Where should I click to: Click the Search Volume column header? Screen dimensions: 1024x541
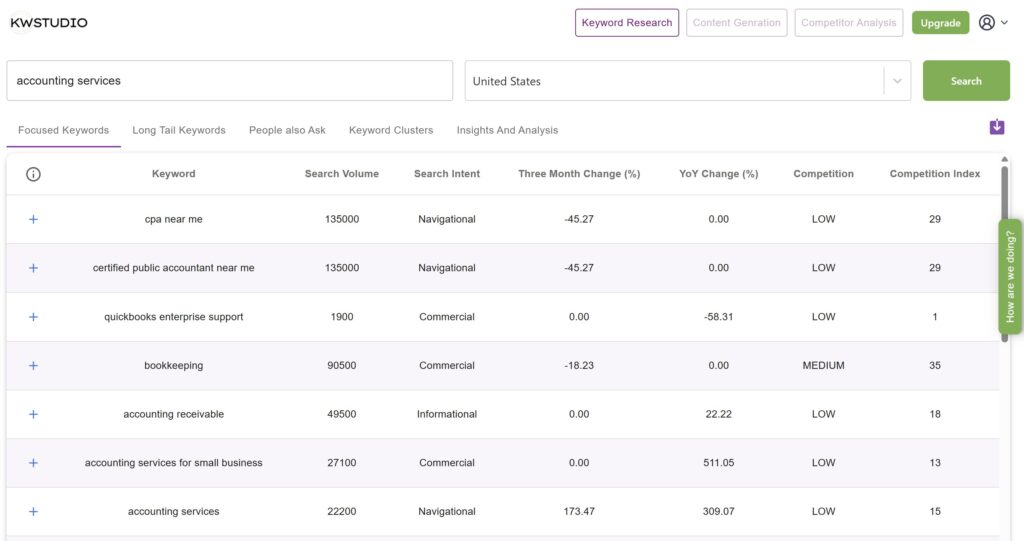coord(342,174)
